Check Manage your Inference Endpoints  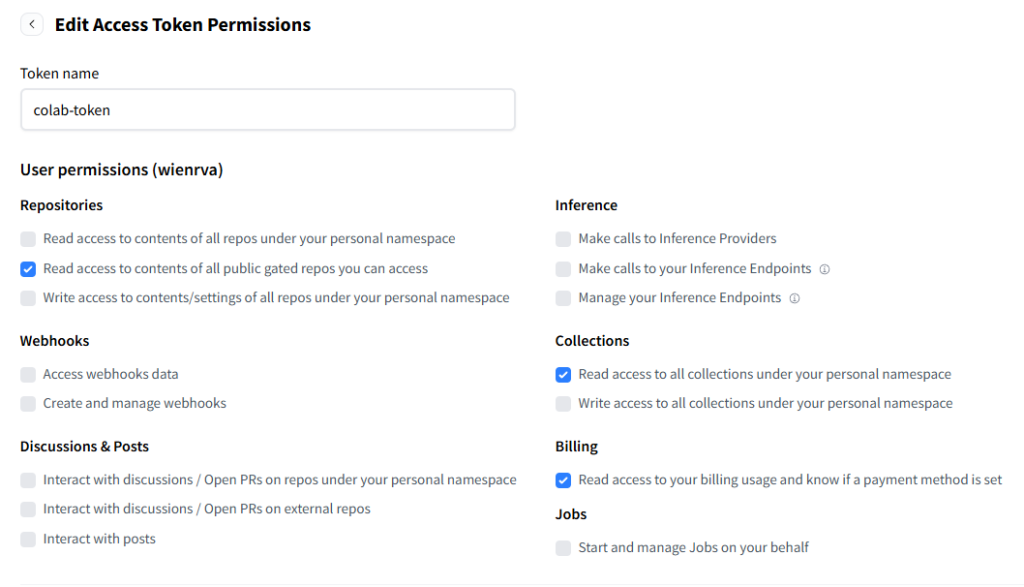[563, 298]
